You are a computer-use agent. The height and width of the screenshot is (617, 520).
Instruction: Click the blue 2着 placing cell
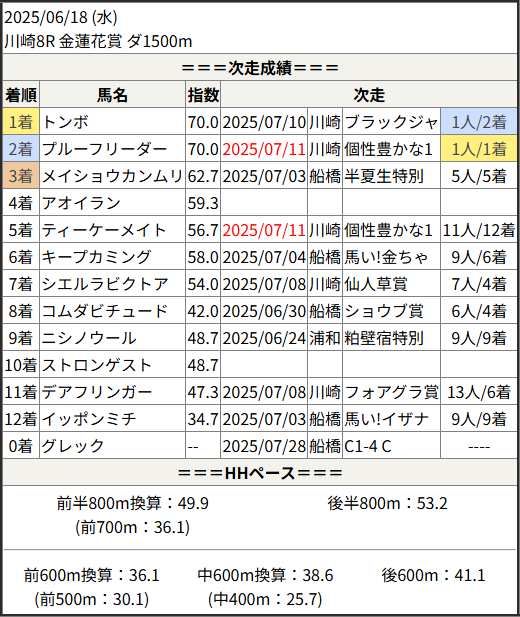pos(21,149)
